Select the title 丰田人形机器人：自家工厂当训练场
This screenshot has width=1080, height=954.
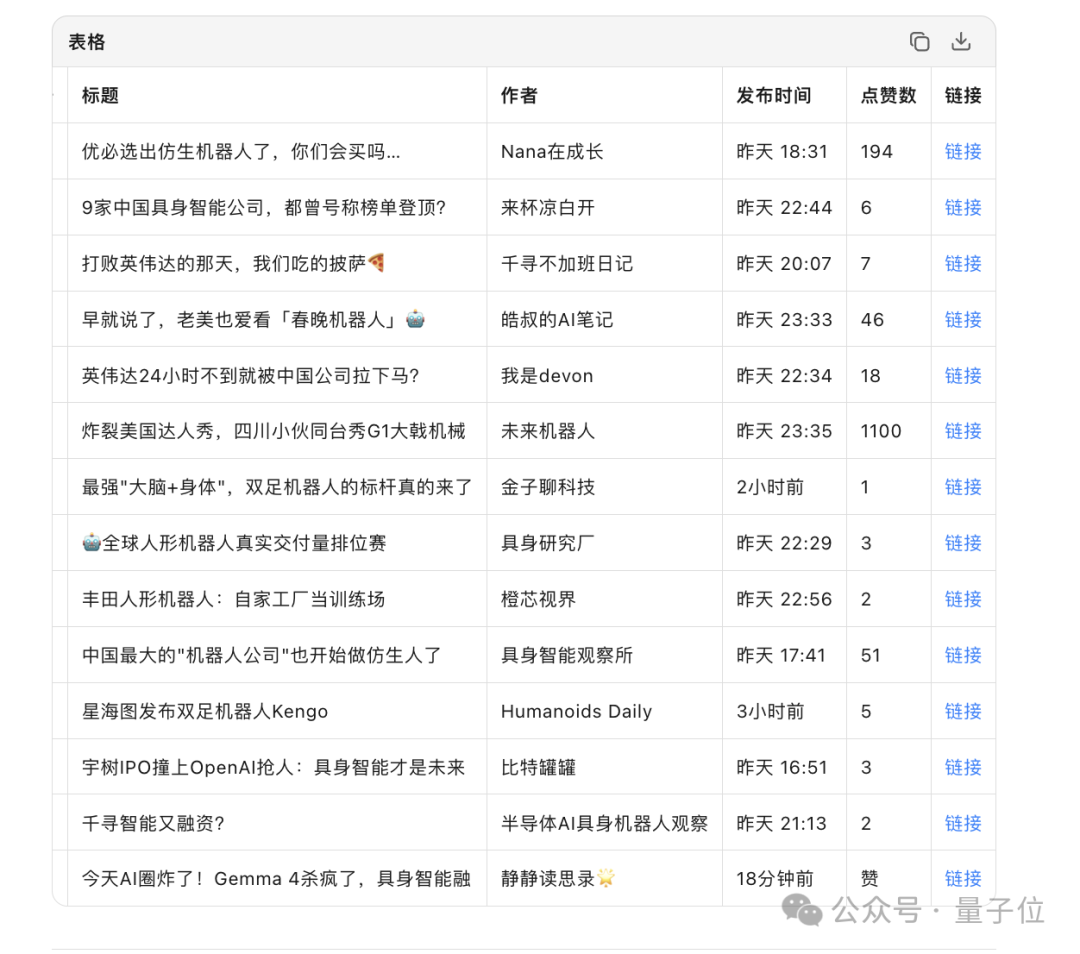tap(233, 599)
